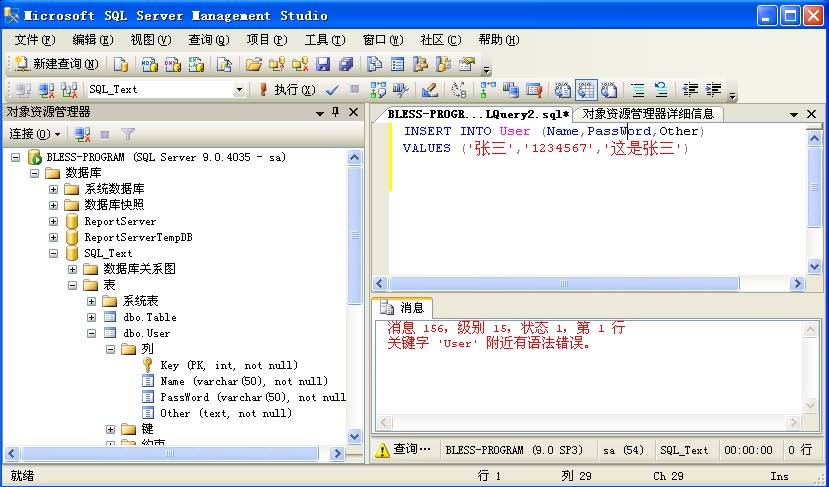Select the PassWord column in tree
Image resolution: width=829 pixels, height=487 pixels.
pos(244,397)
